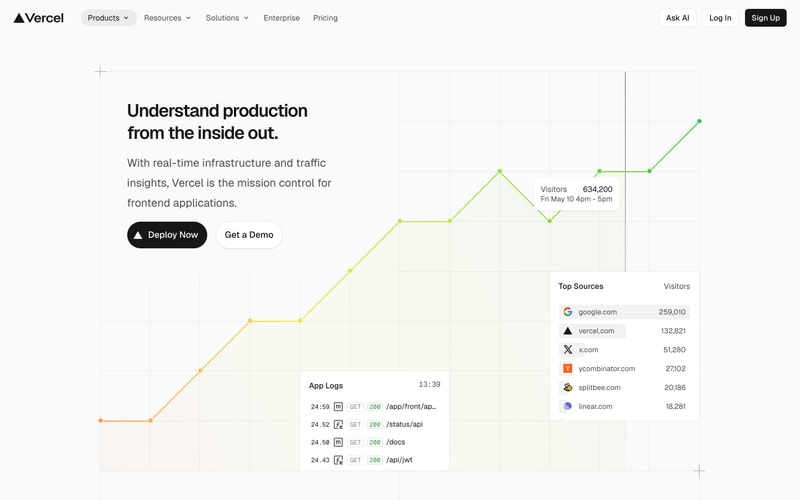
Task: Click the function icon on the /api/jwt row
Action: [338, 460]
